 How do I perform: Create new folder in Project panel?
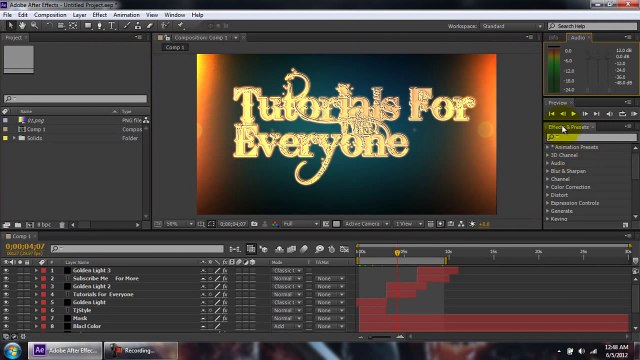pyautogui.click(x=18, y=225)
